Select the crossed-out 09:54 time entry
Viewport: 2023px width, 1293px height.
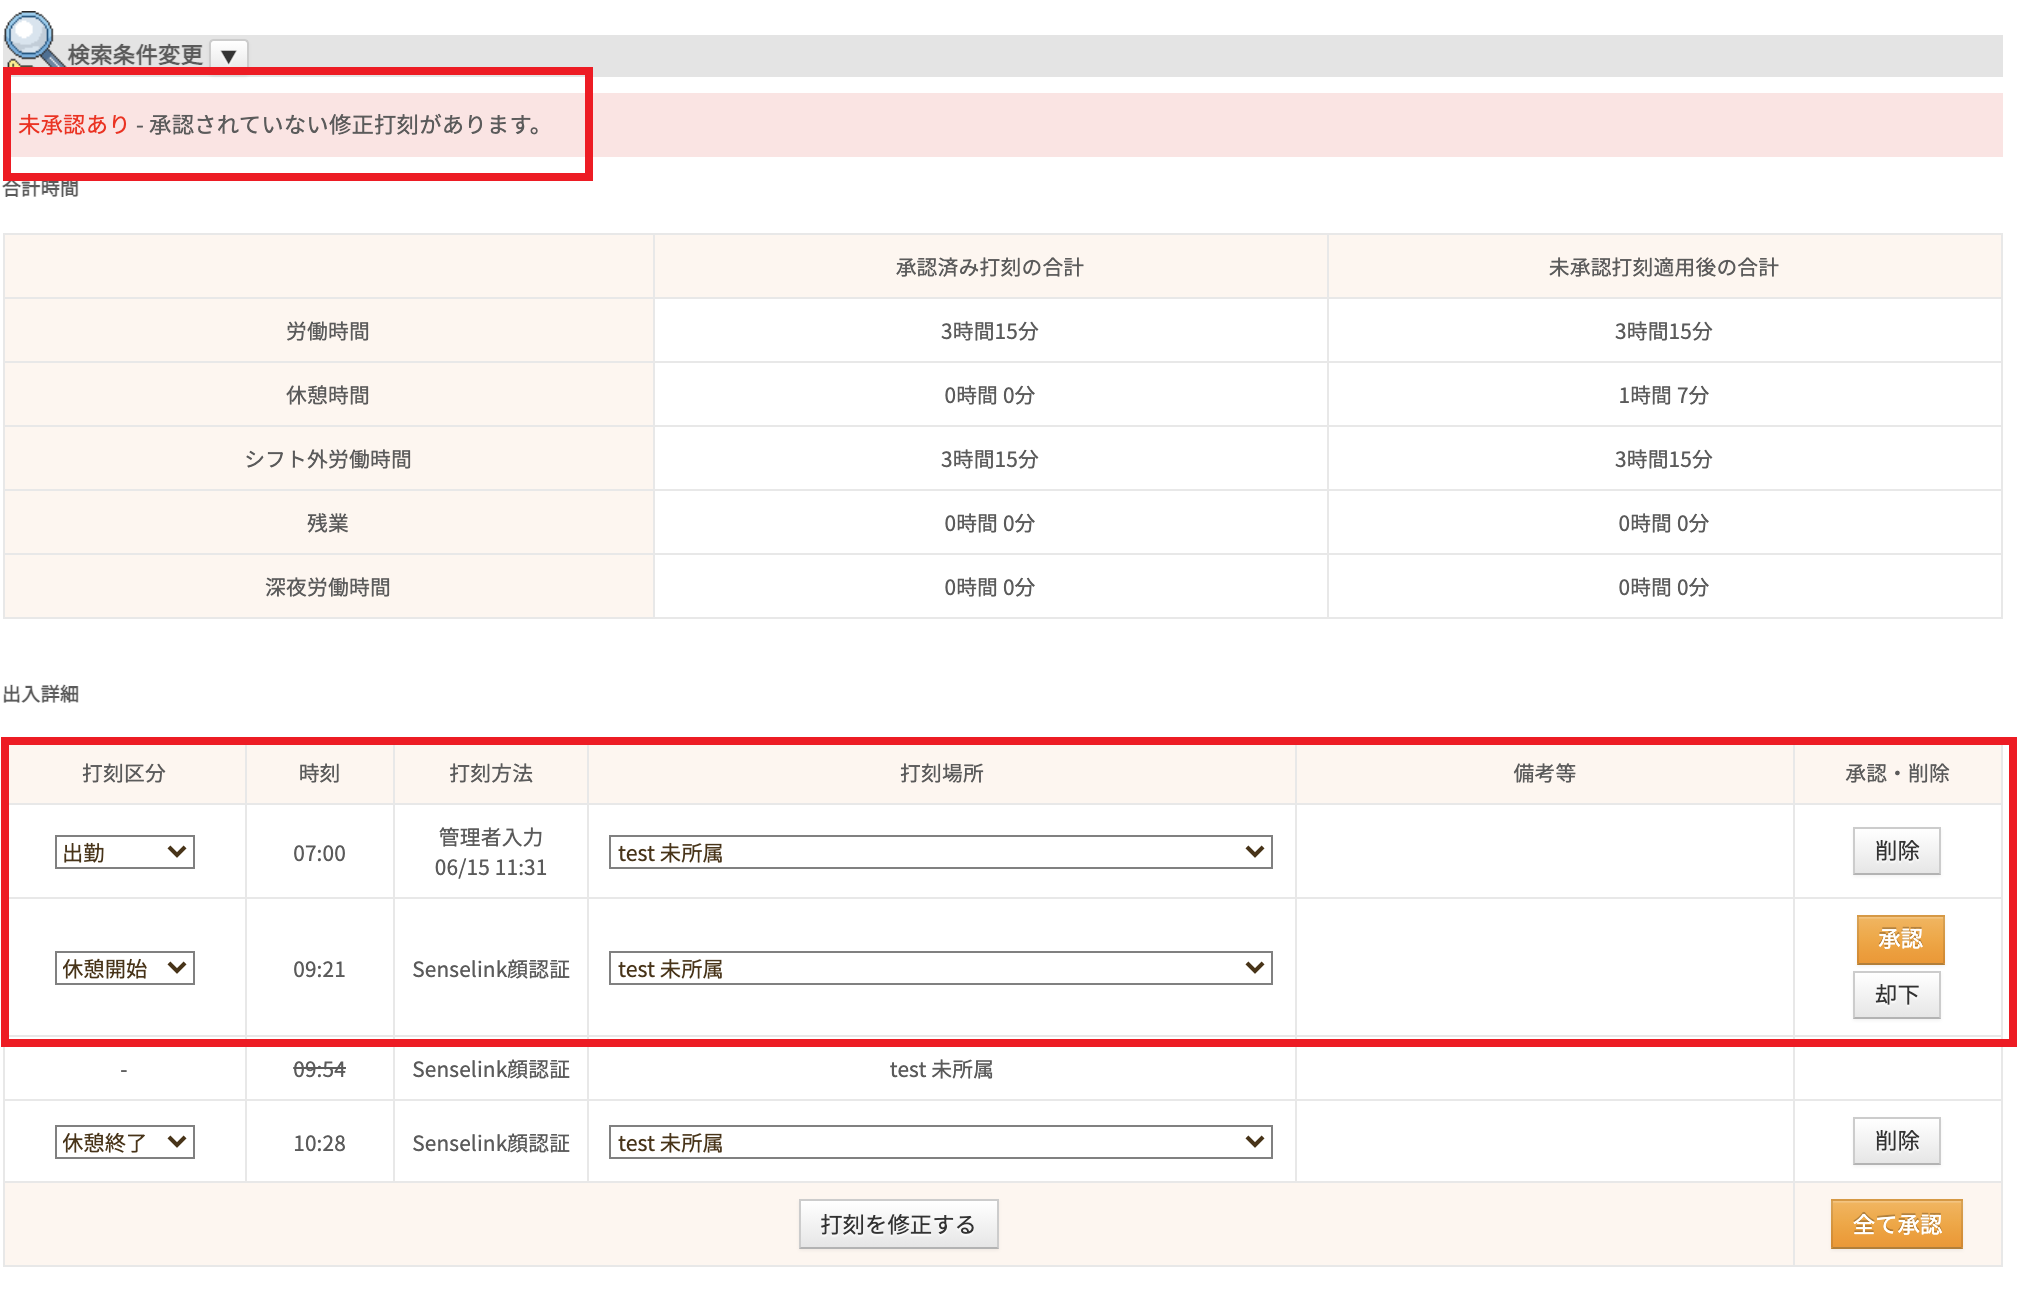coord(318,1069)
